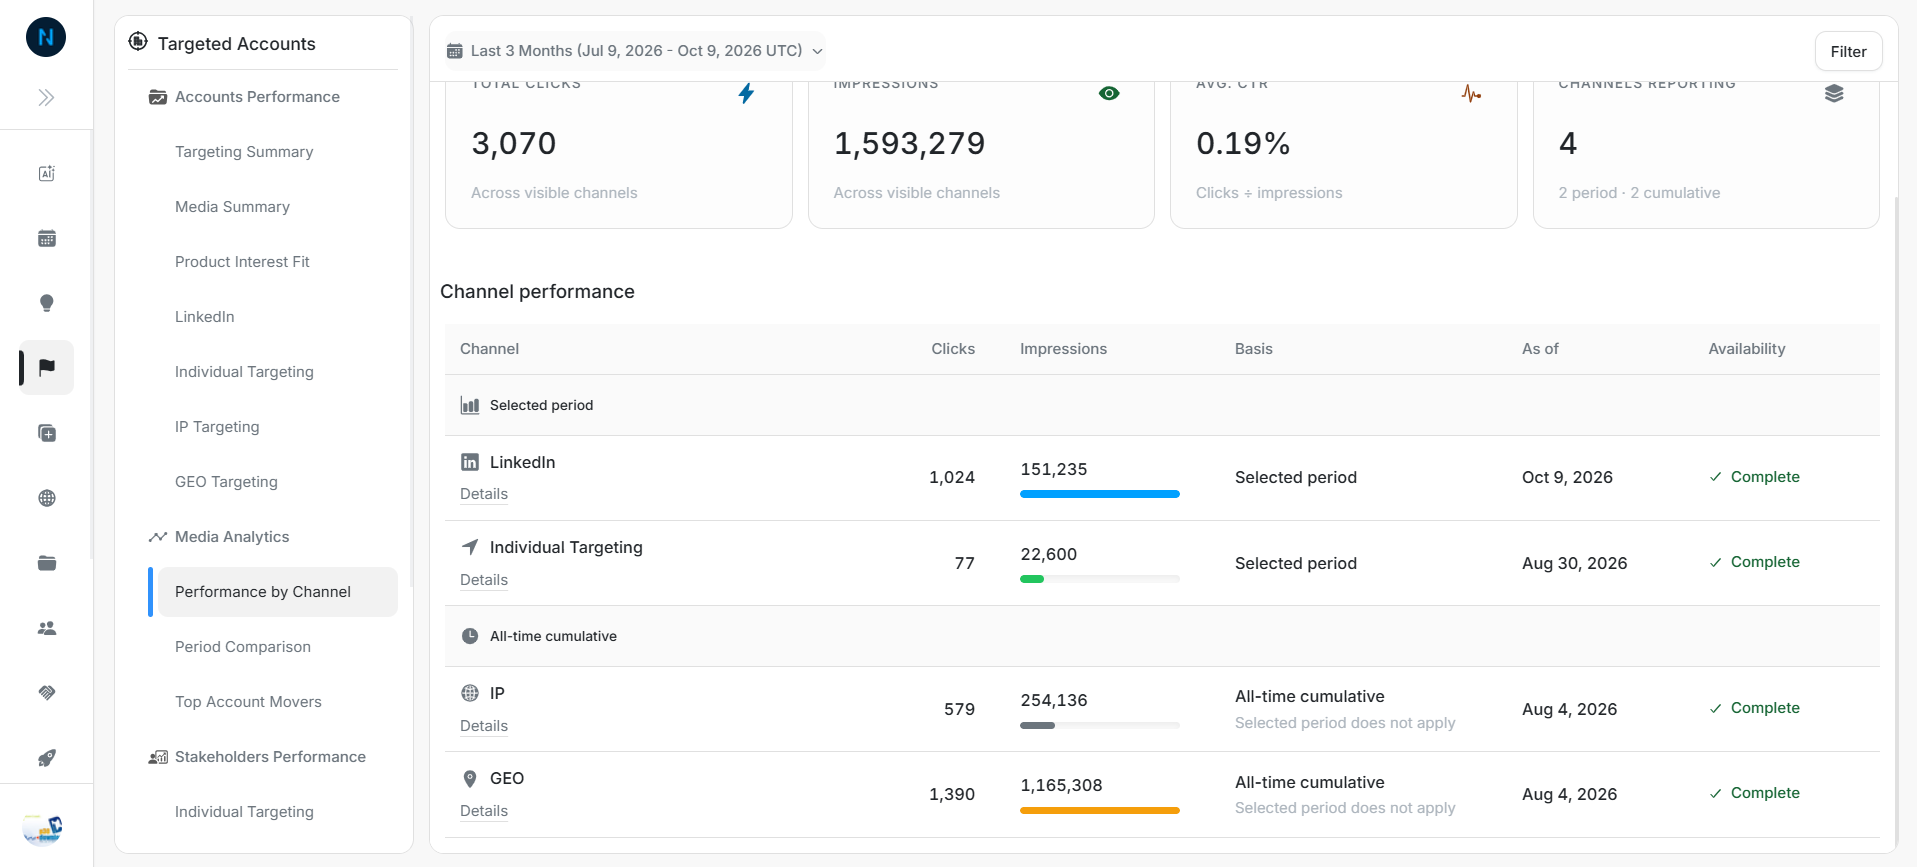Click the Filter button
The image size is (1917, 867).
coord(1848,52)
